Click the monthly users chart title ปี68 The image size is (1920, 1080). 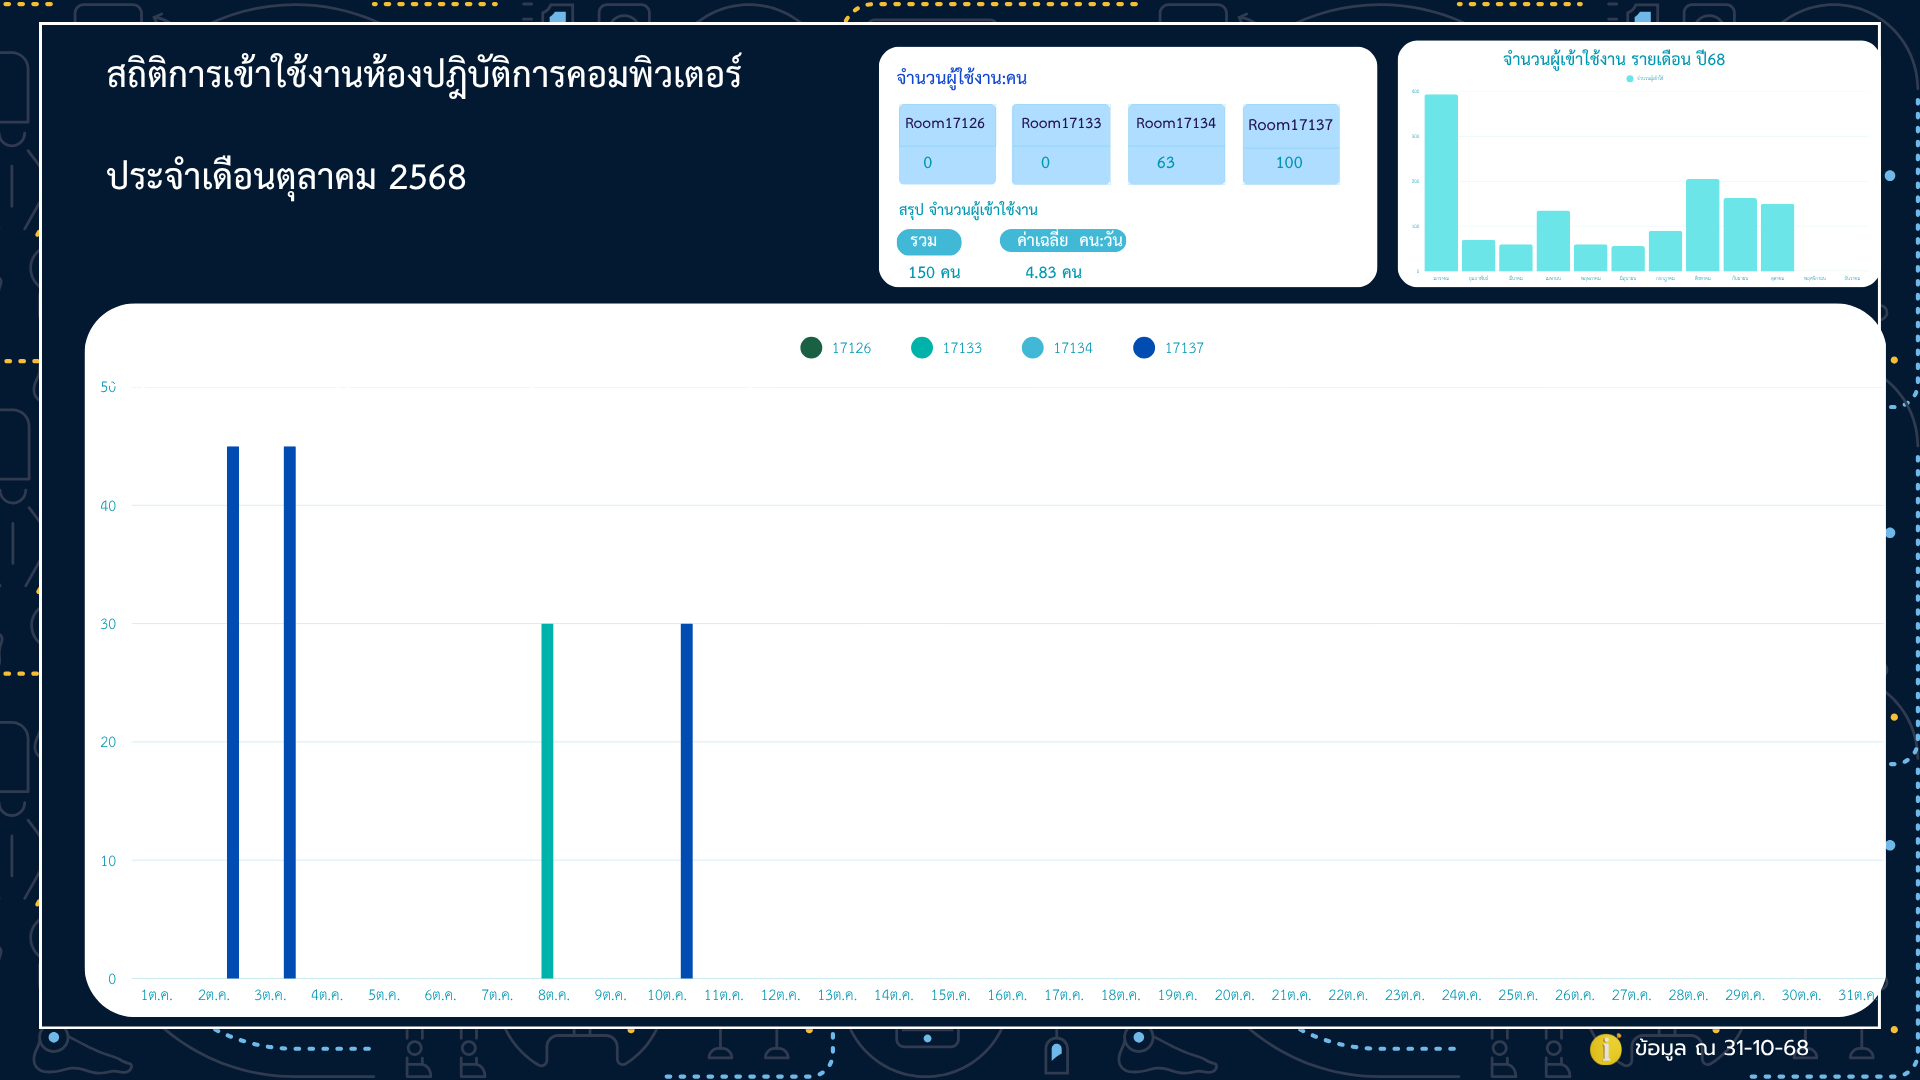pyautogui.click(x=1613, y=59)
